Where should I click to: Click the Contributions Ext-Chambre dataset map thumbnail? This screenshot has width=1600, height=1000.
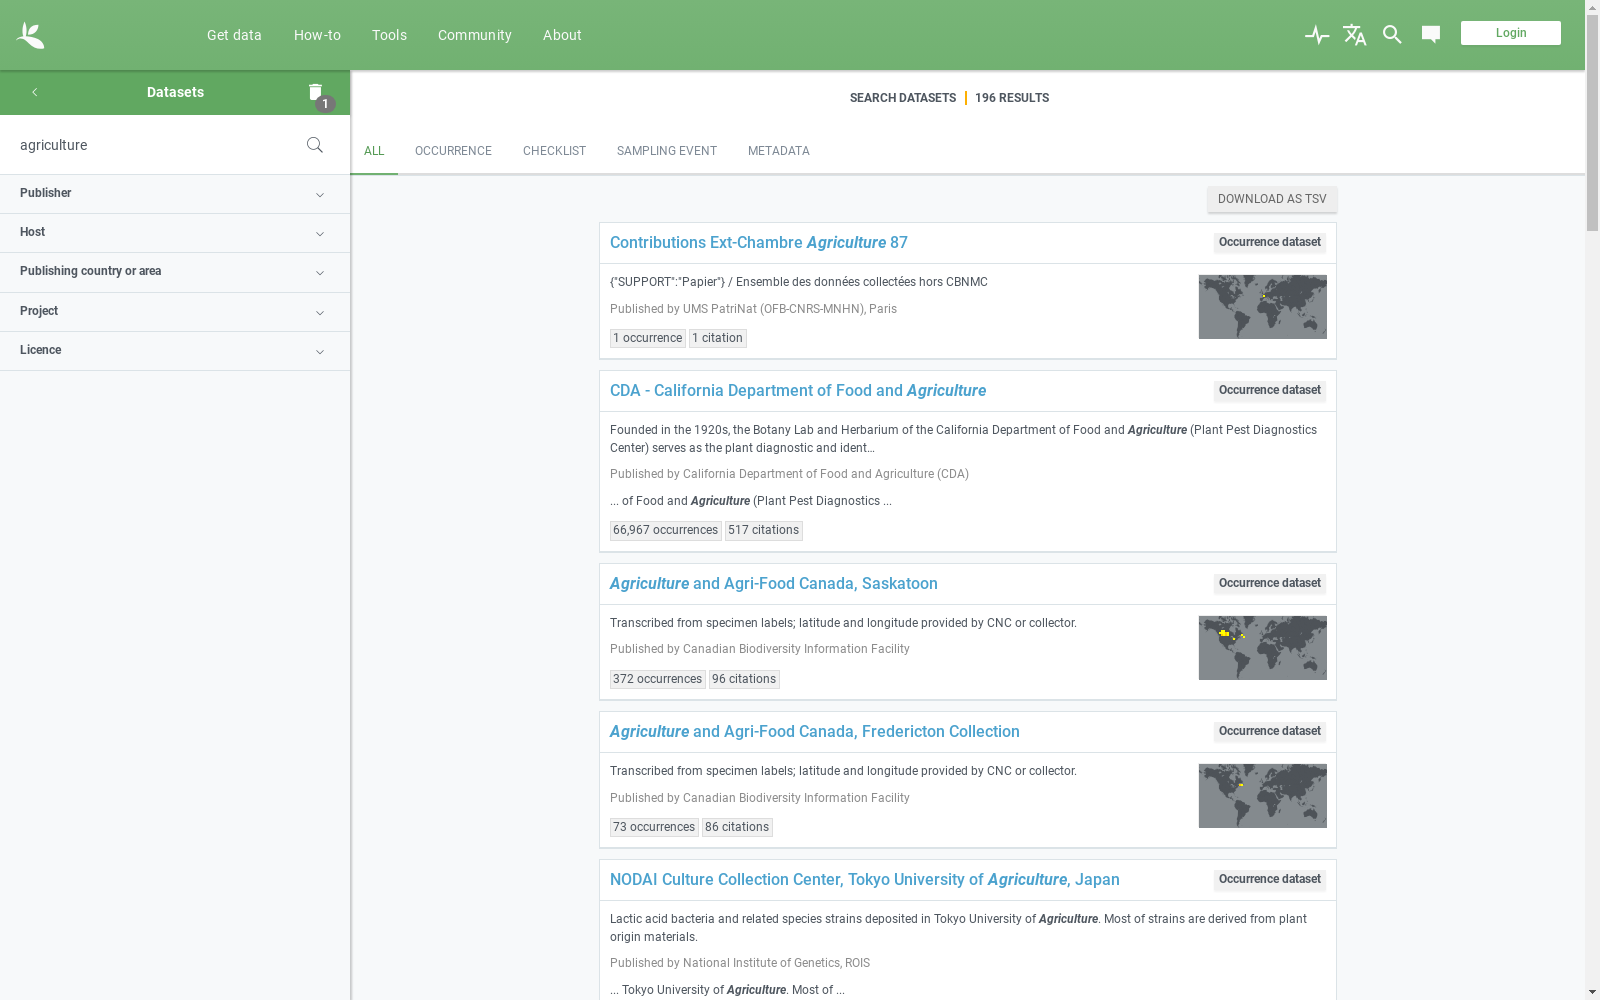click(x=1263, y=307)
